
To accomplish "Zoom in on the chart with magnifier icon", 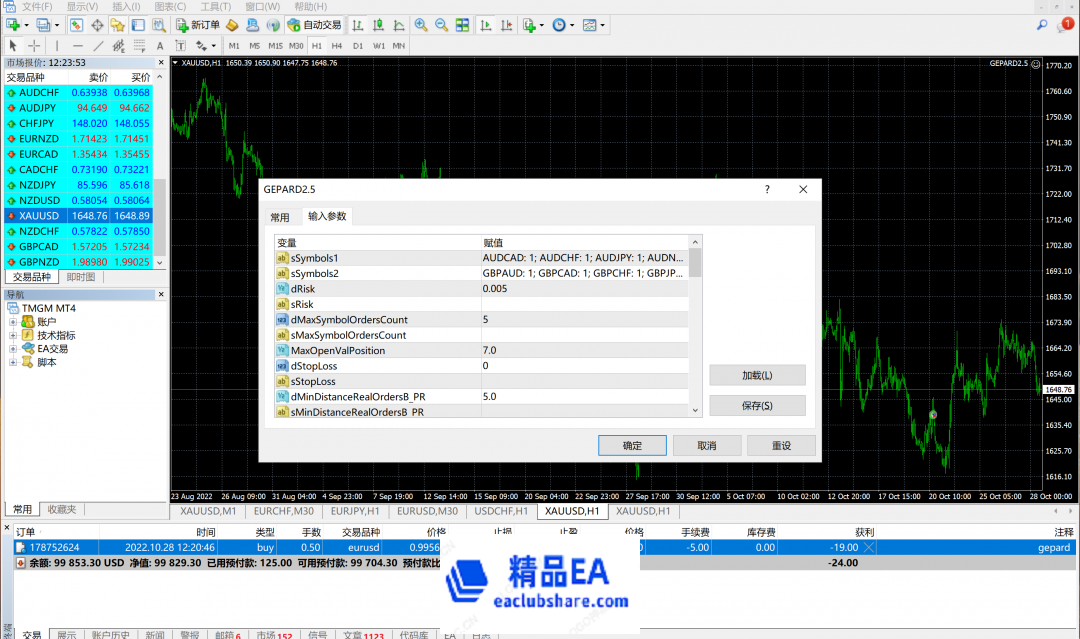I will (x=420, y=25).
